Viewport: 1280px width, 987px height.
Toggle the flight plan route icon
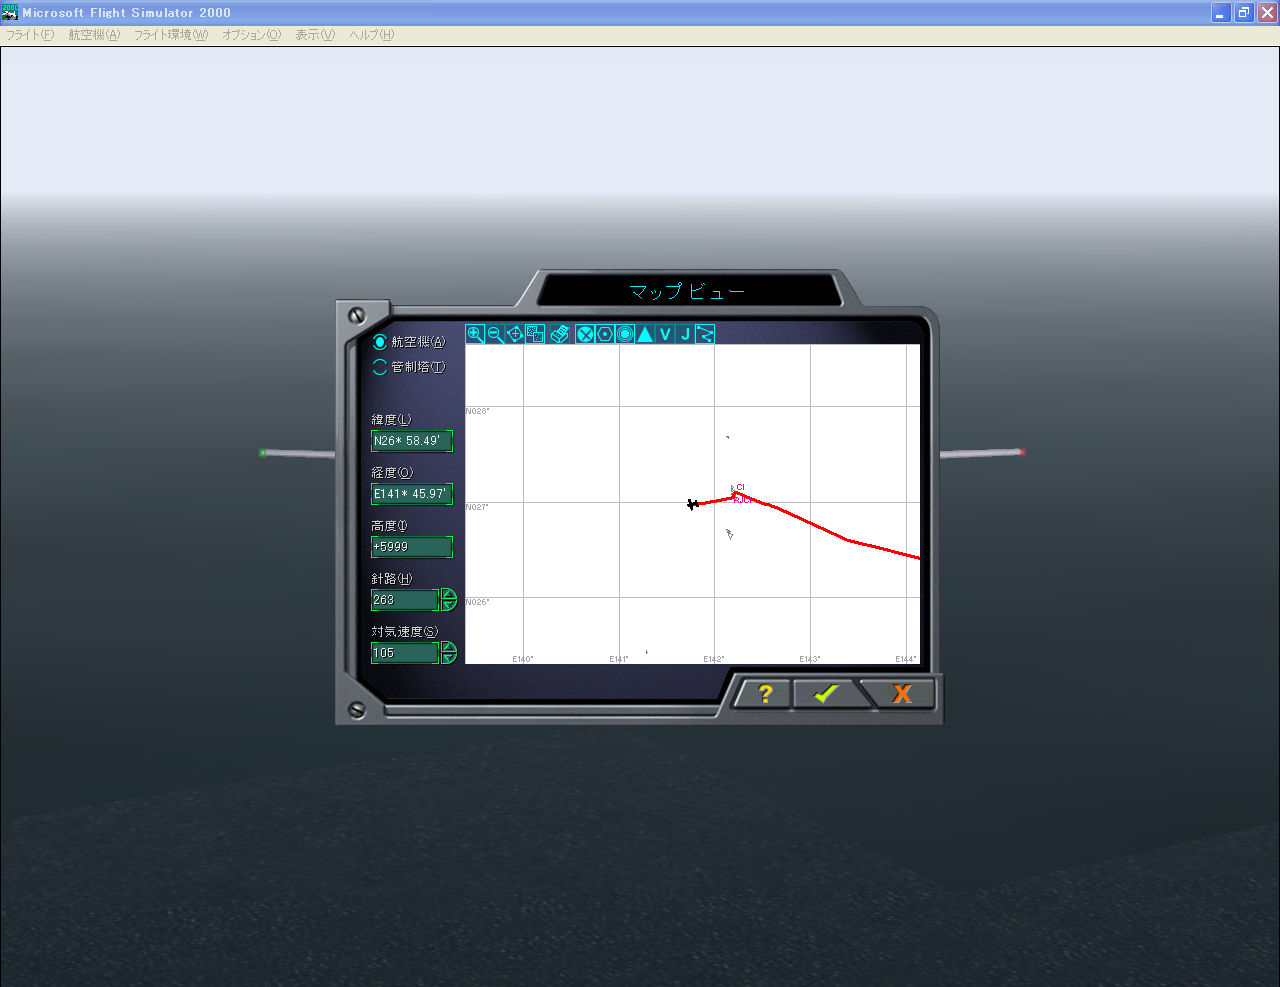point(705,334)
